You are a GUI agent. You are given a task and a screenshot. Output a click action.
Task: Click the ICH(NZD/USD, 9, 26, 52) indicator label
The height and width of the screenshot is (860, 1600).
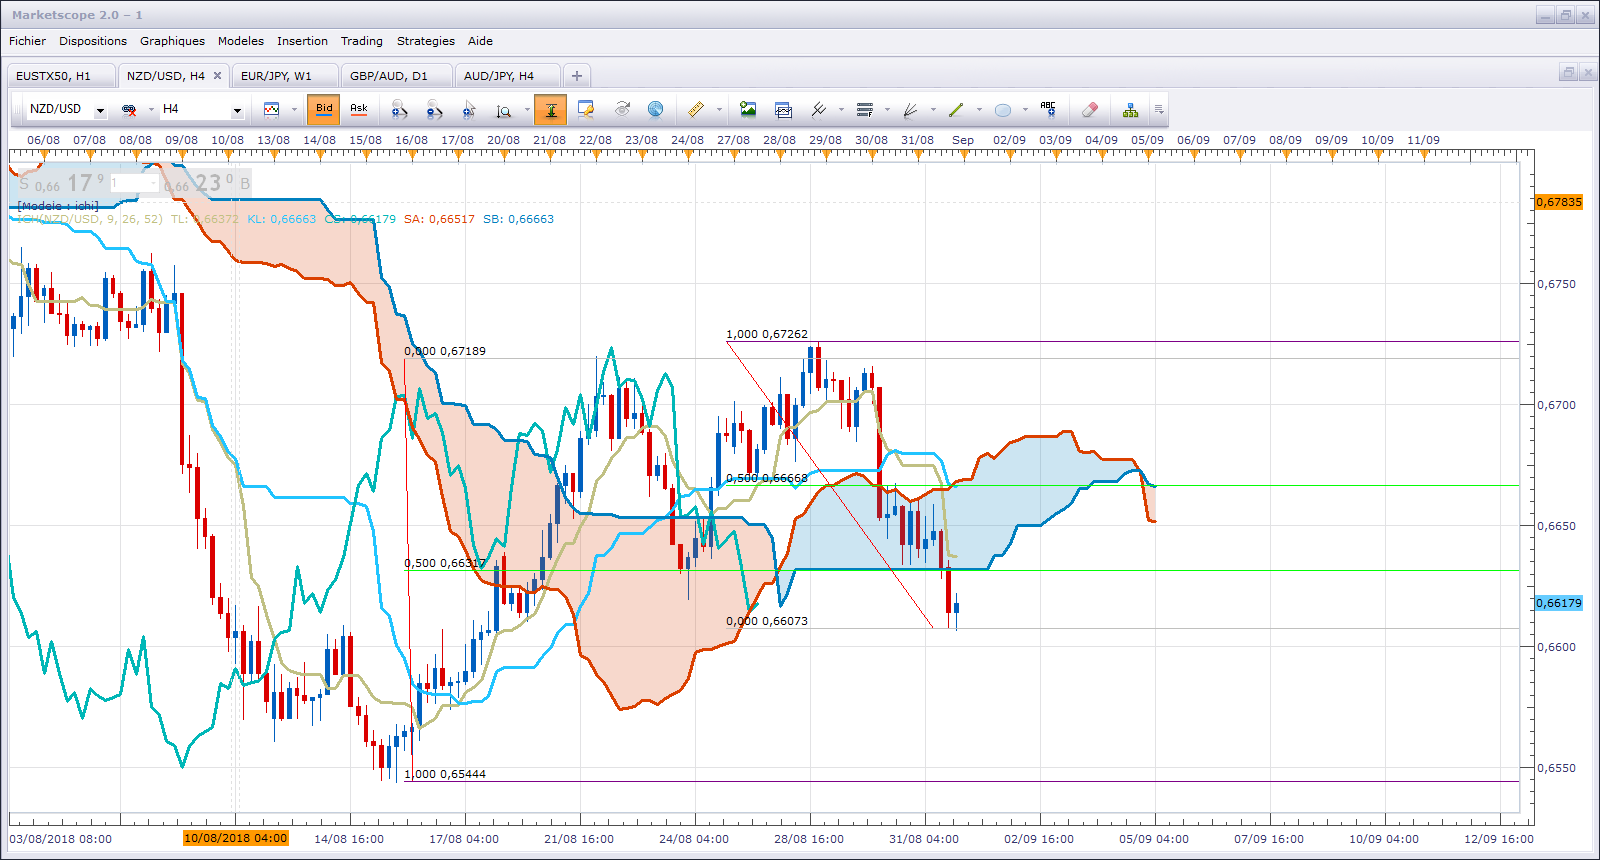click(x=90, y=219)
